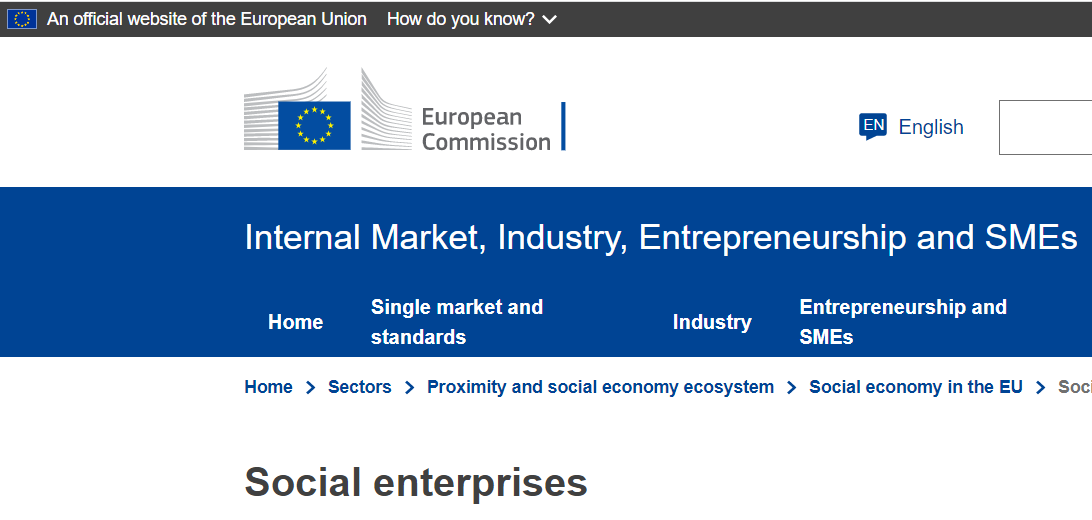Expand the 'How do you know?' dropdown
The width and height of the screenshot is (1092, 520).
coord(461,19)
